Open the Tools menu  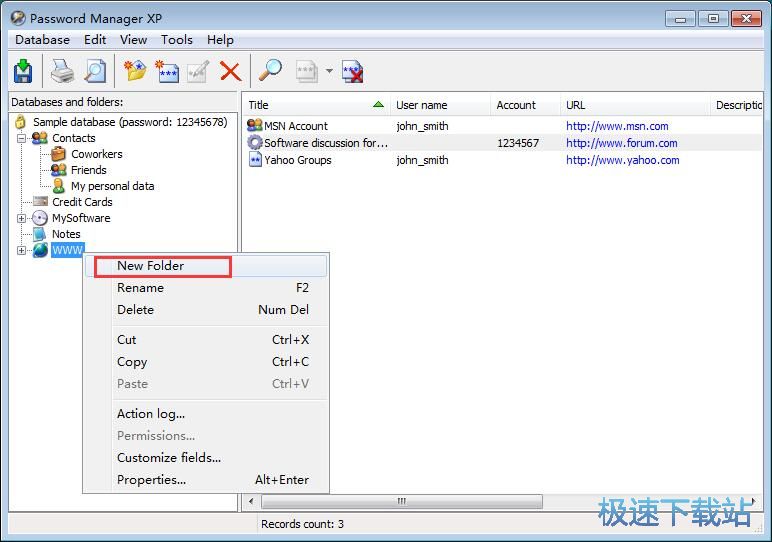177,40
